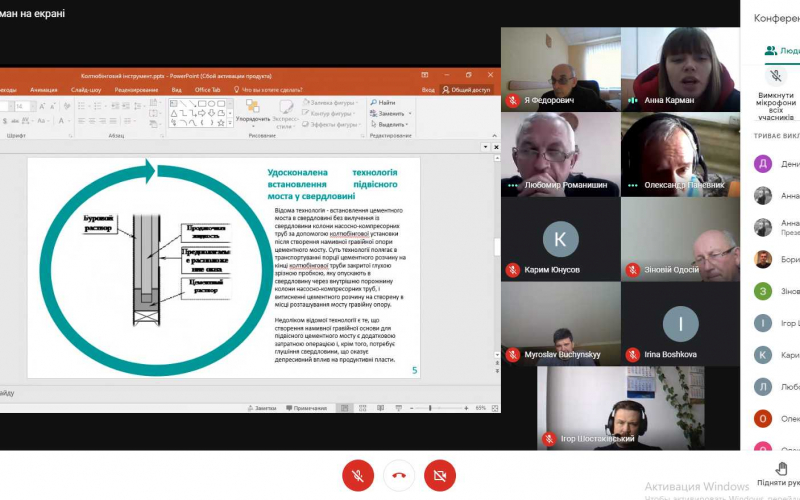Viewport: 800px width, 500px height.
Task: Switch to Slide Sorter view icon
Action: point(363,408)
